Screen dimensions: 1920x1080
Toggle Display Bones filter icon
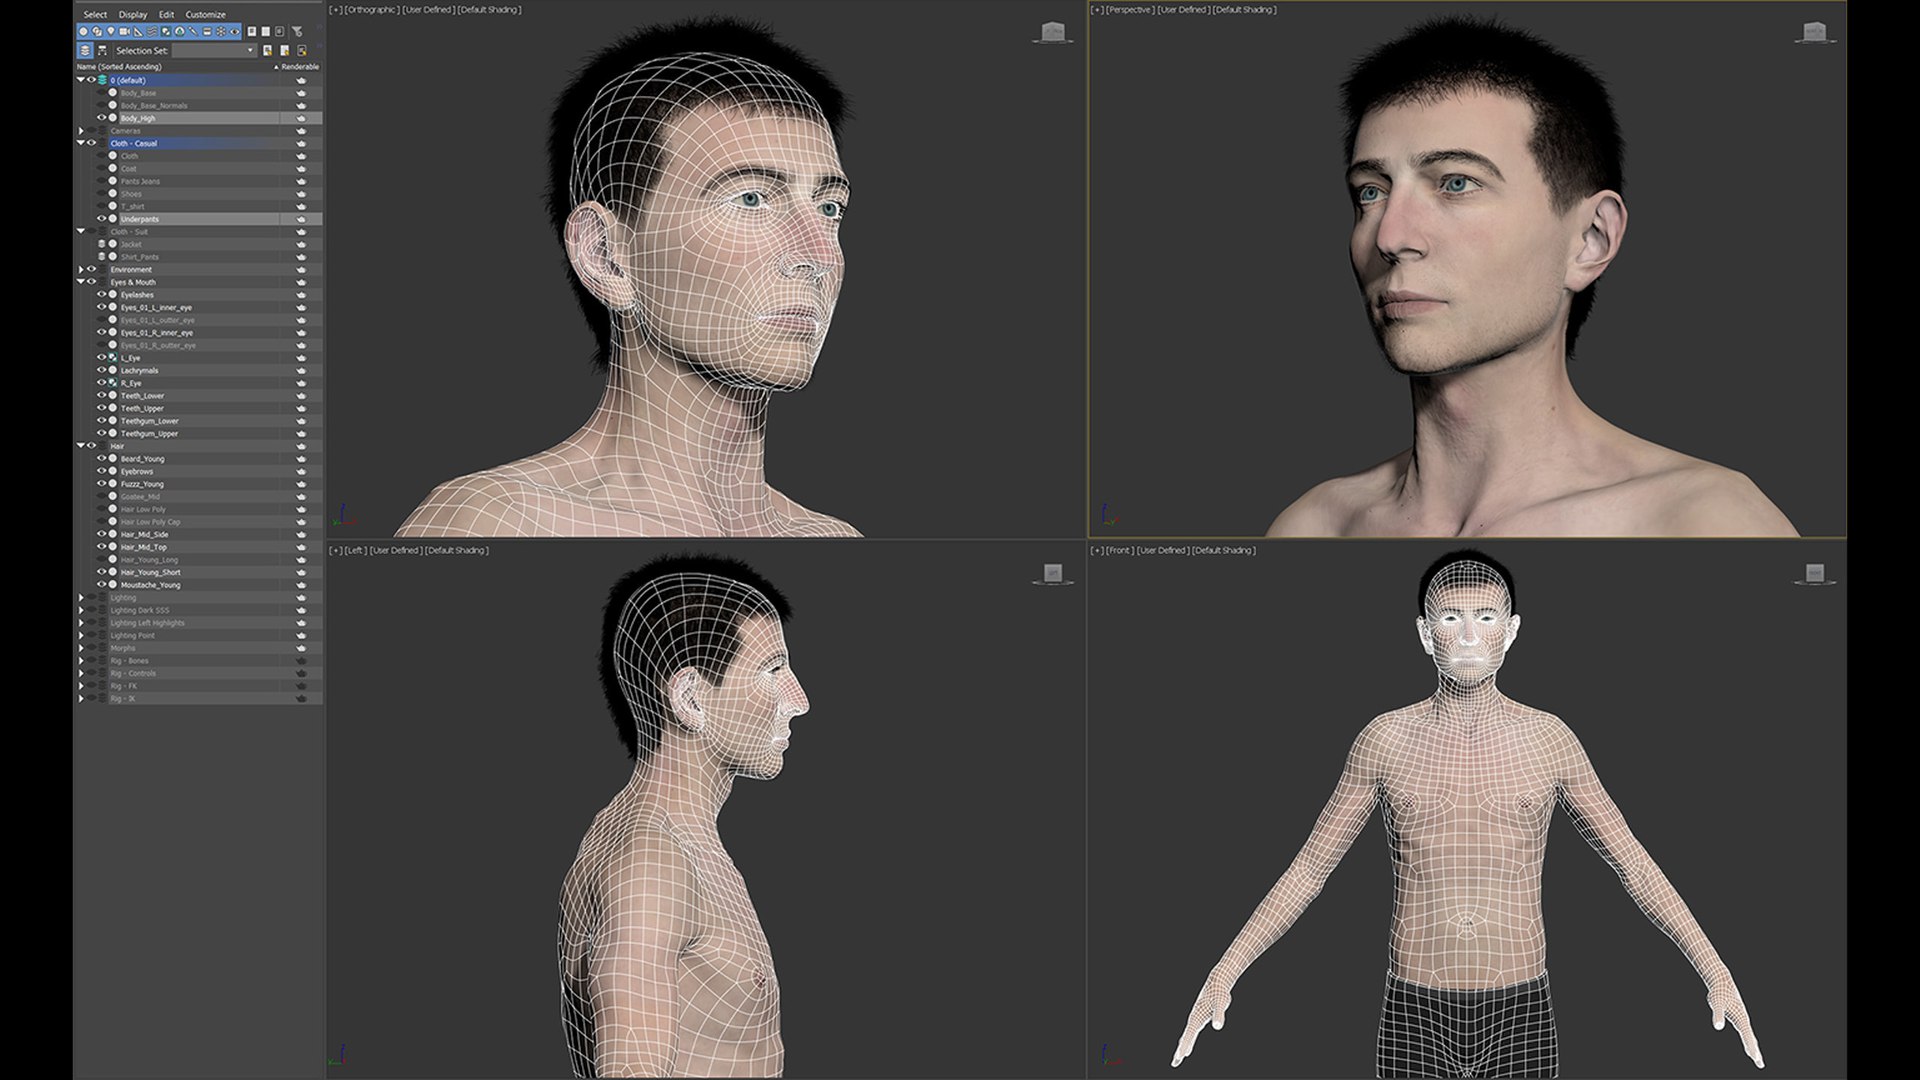(x=193, y=32)
